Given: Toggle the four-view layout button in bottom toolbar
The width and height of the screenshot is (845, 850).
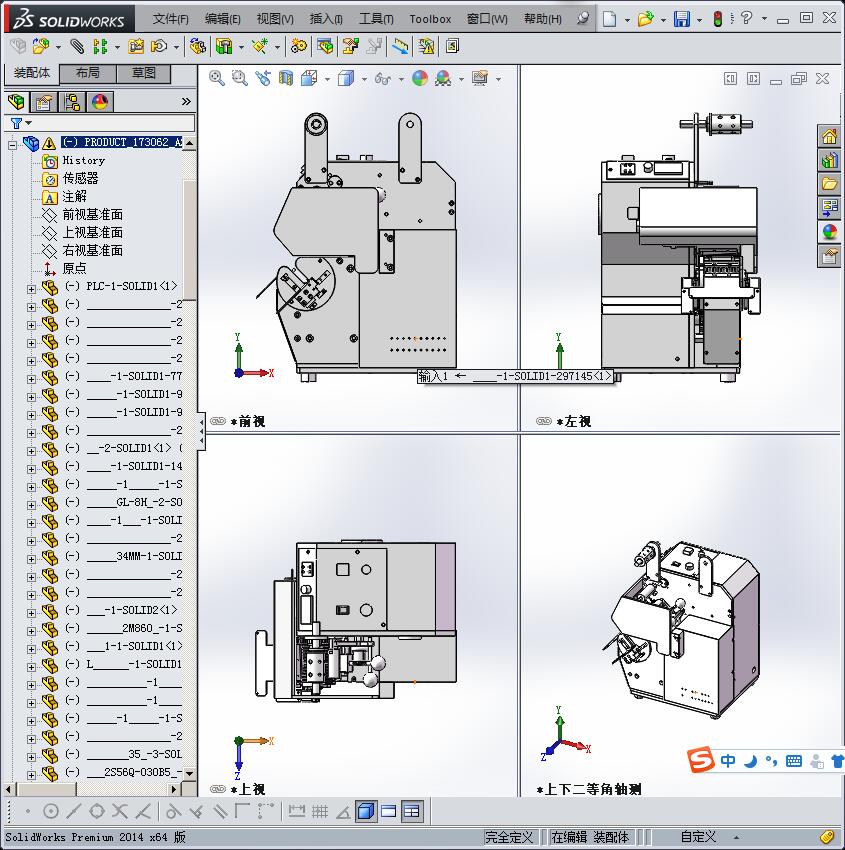Looking at the screenshot, I should click(412, 812).
